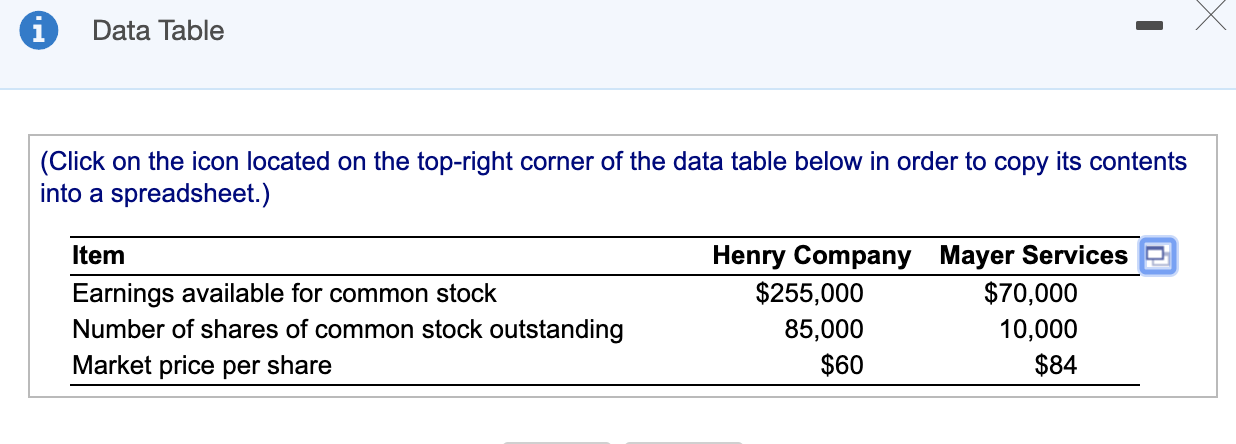The height and width of the screenshot is (444, 1236).
Task: Copy table contents to spreadsheet icon
Action: (1158, 255)
